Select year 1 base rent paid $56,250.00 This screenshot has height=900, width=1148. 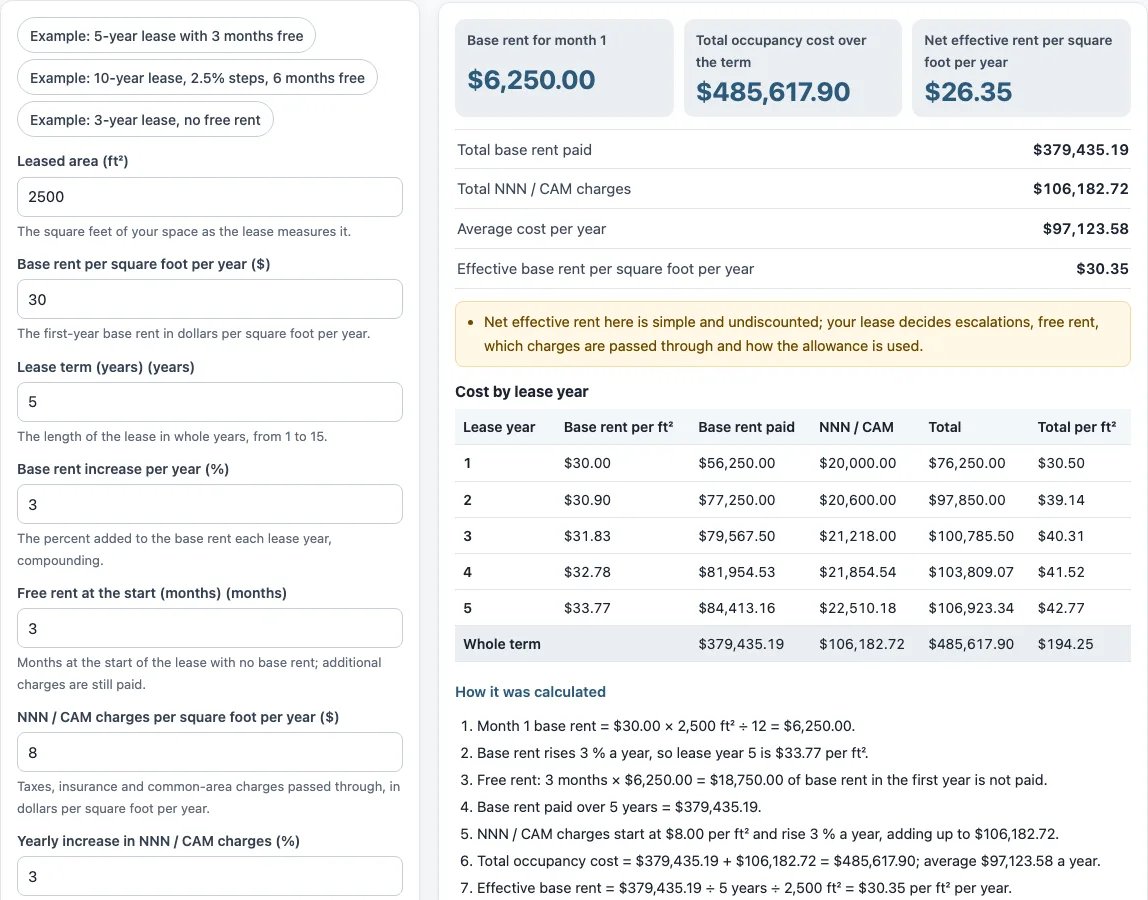[737, 463]
